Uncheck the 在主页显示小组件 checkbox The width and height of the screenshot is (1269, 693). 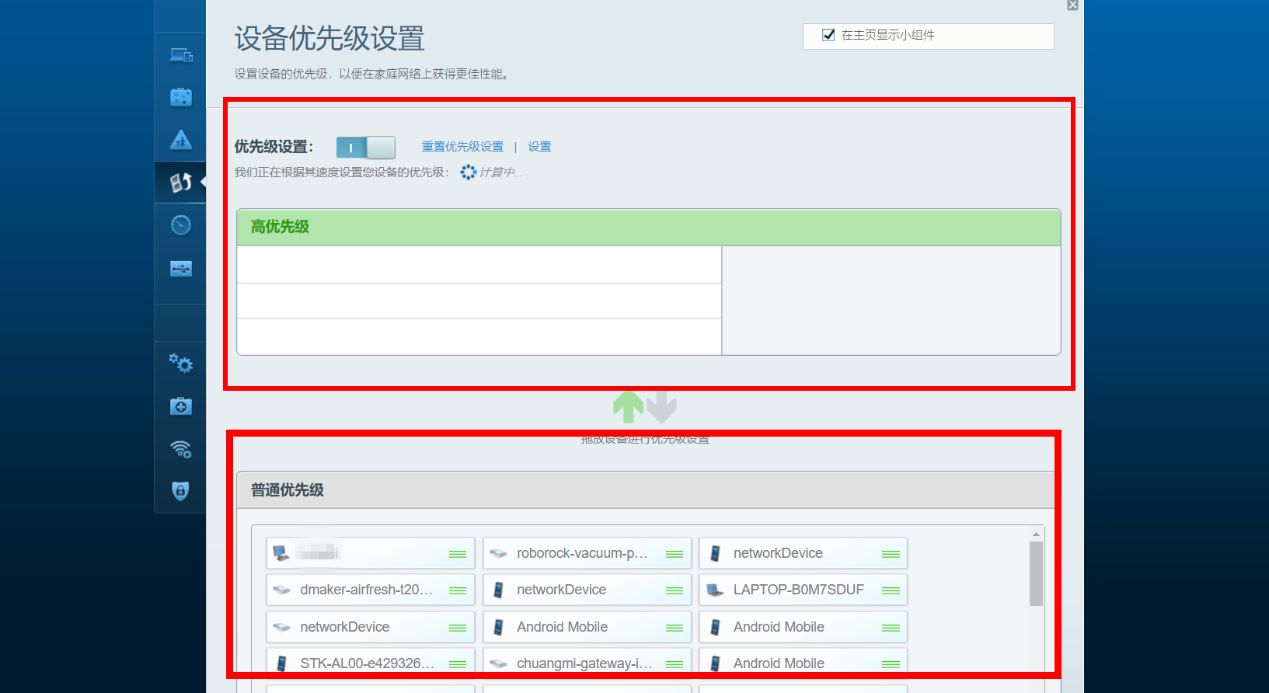click(828, 35)
